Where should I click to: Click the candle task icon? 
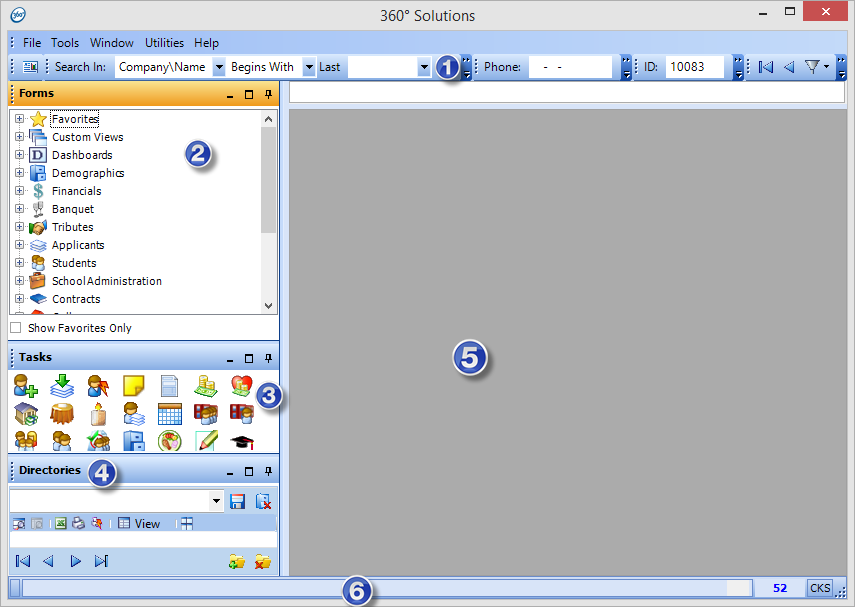[x=98, y=414]
